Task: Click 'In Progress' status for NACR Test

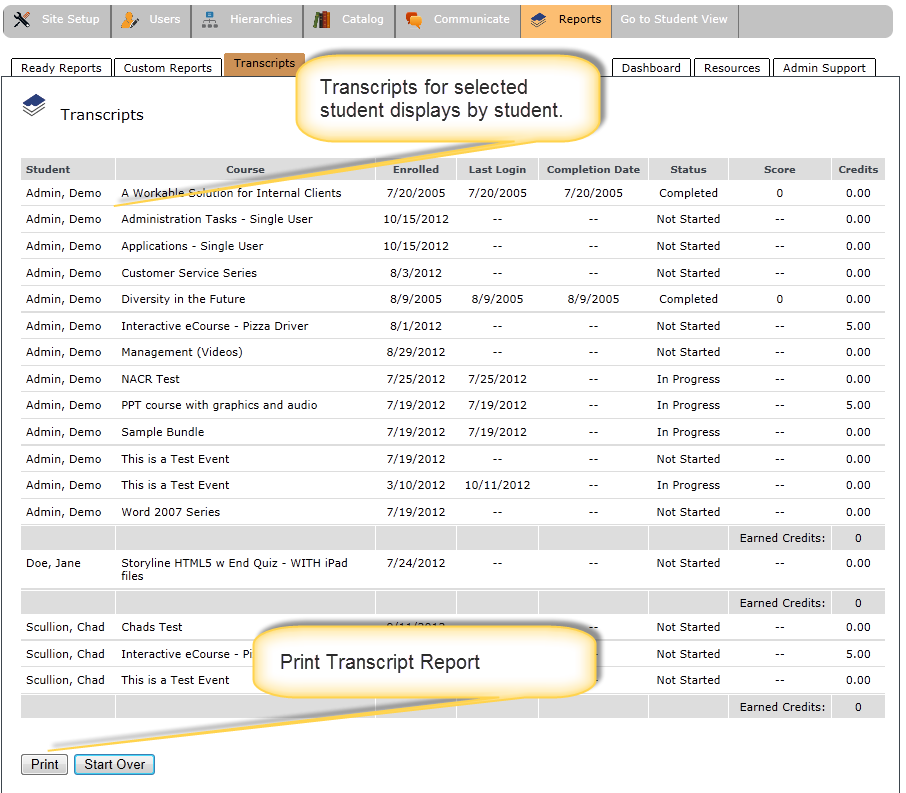Action: (x=688, y=379)
